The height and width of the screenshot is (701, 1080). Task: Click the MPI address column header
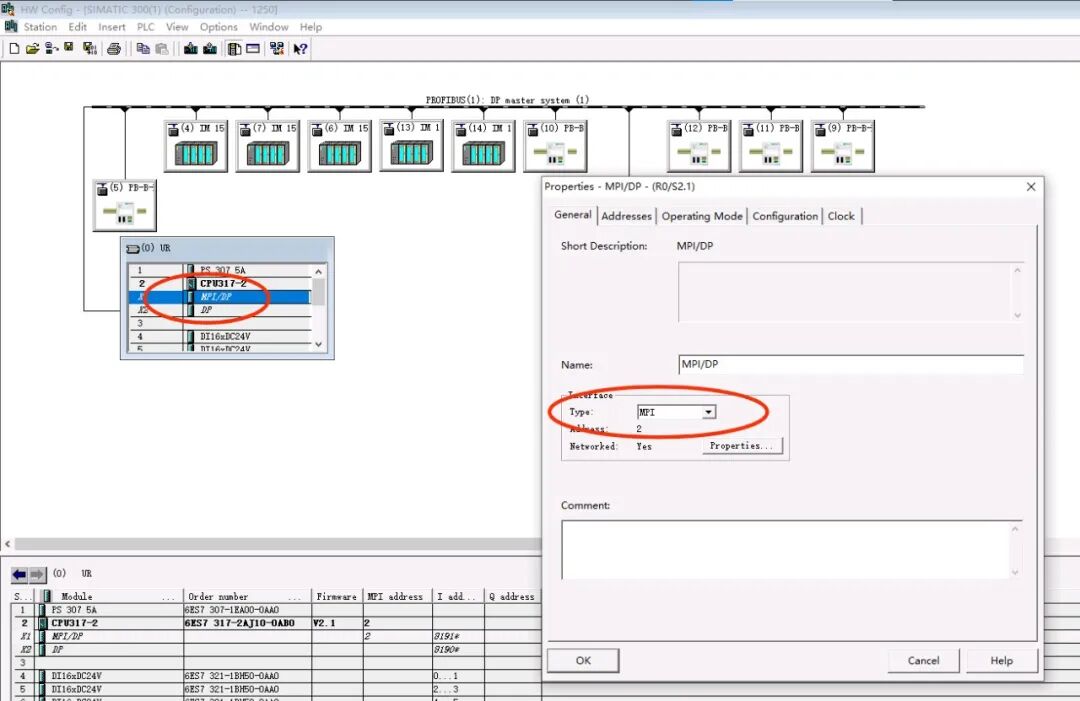[x=395, y=596]
